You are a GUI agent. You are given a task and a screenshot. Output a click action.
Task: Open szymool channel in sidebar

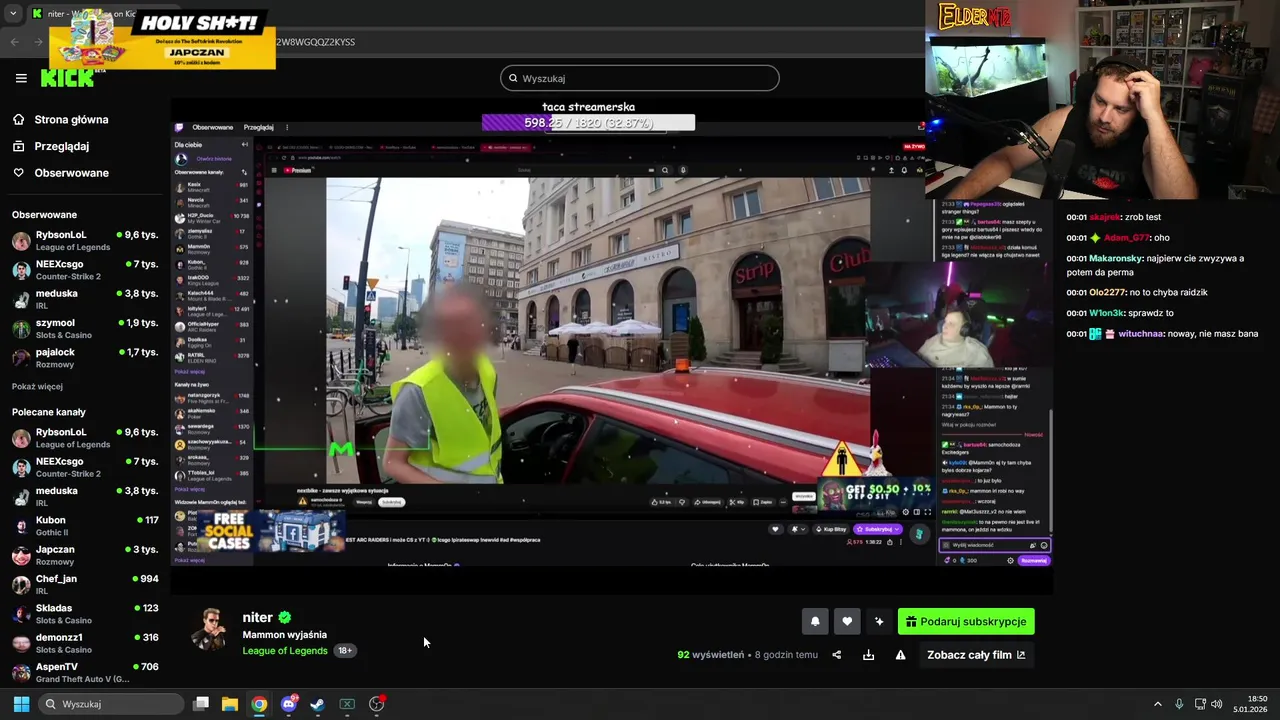pyautogui.click(x=85, y=329)
